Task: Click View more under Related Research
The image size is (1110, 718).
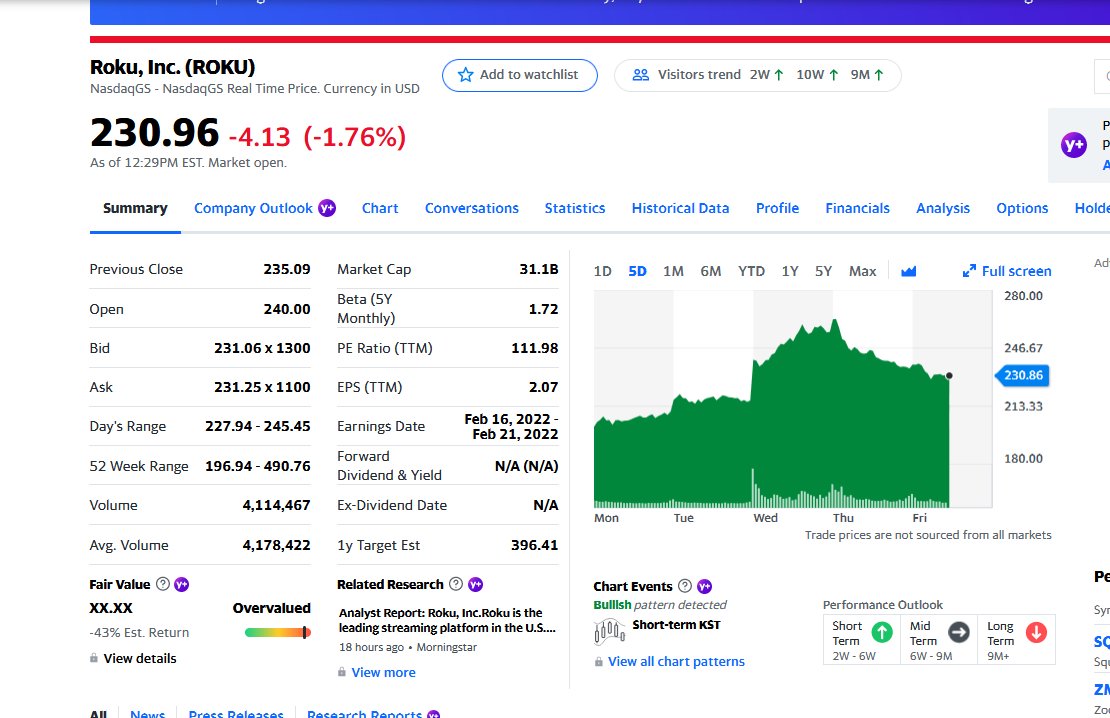Action: click(x=384, y=673)
